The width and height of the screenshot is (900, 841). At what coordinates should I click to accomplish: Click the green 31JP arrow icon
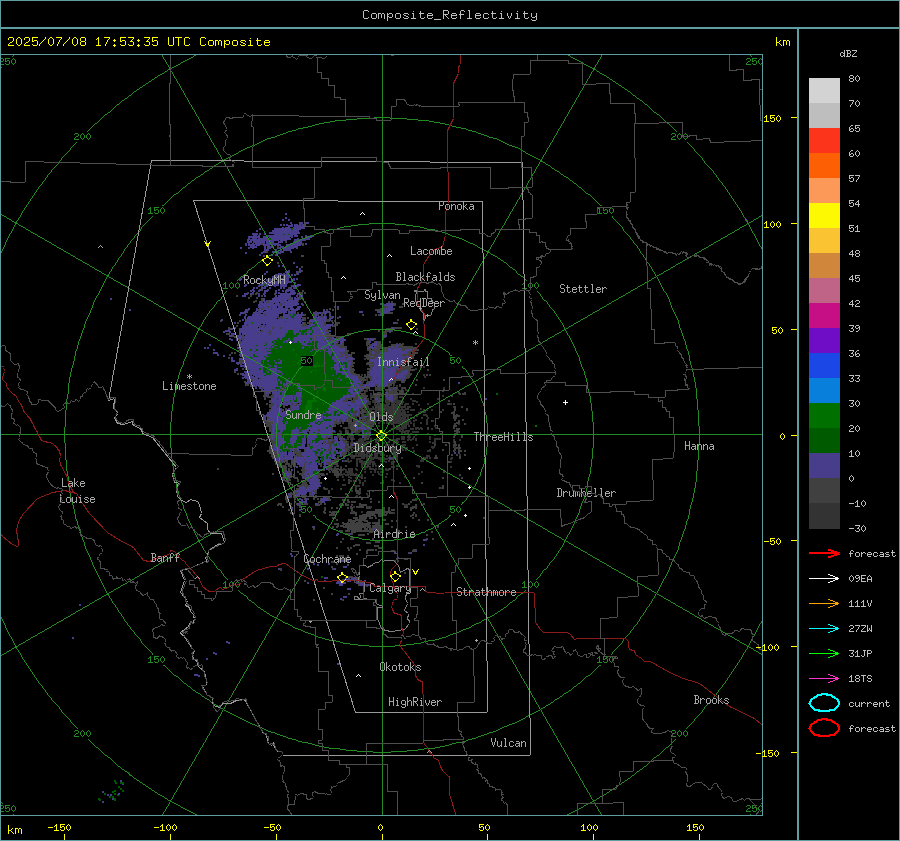pos(824,653)
